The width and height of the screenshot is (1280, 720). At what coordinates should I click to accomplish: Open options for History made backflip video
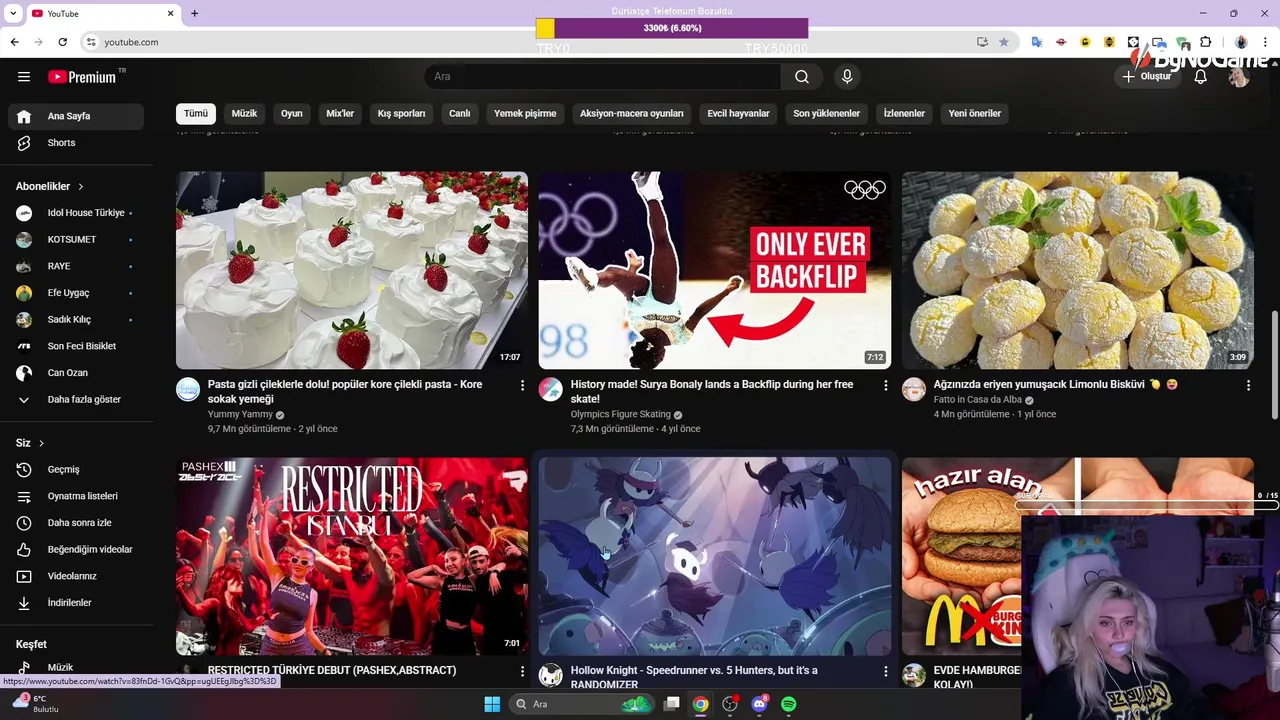885,385
